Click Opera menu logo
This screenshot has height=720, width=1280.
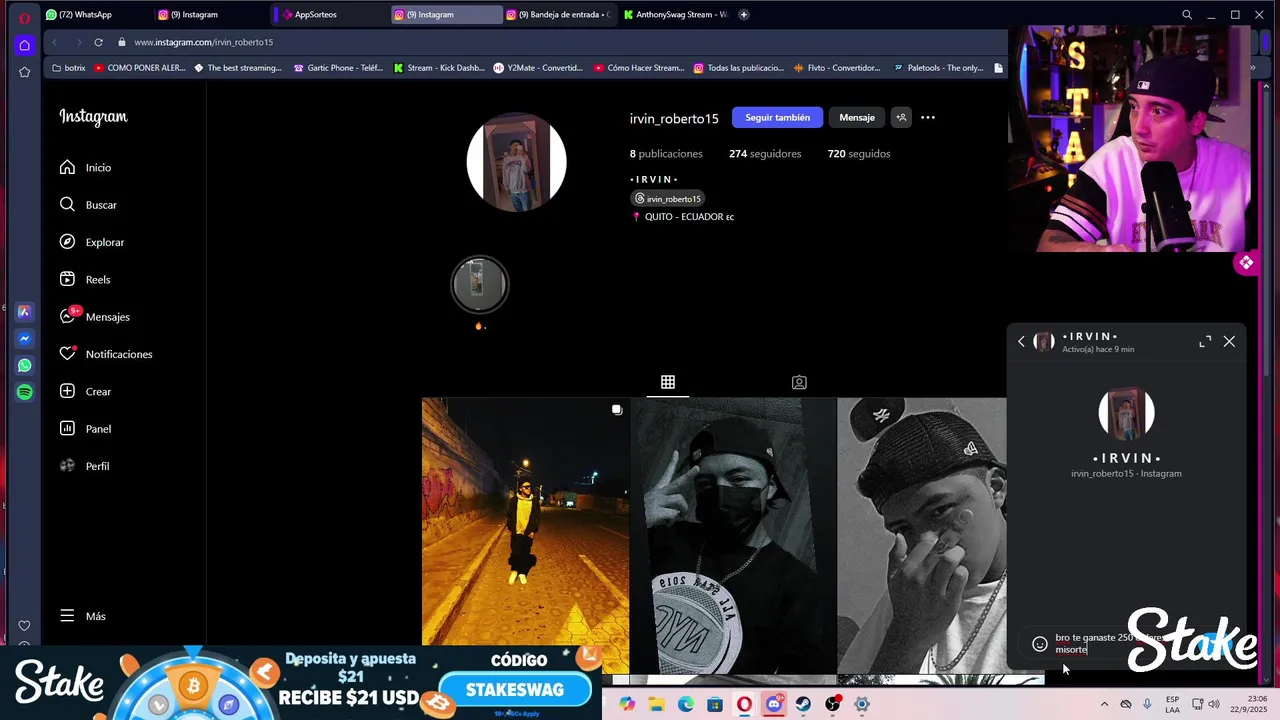tap(24, 18)
